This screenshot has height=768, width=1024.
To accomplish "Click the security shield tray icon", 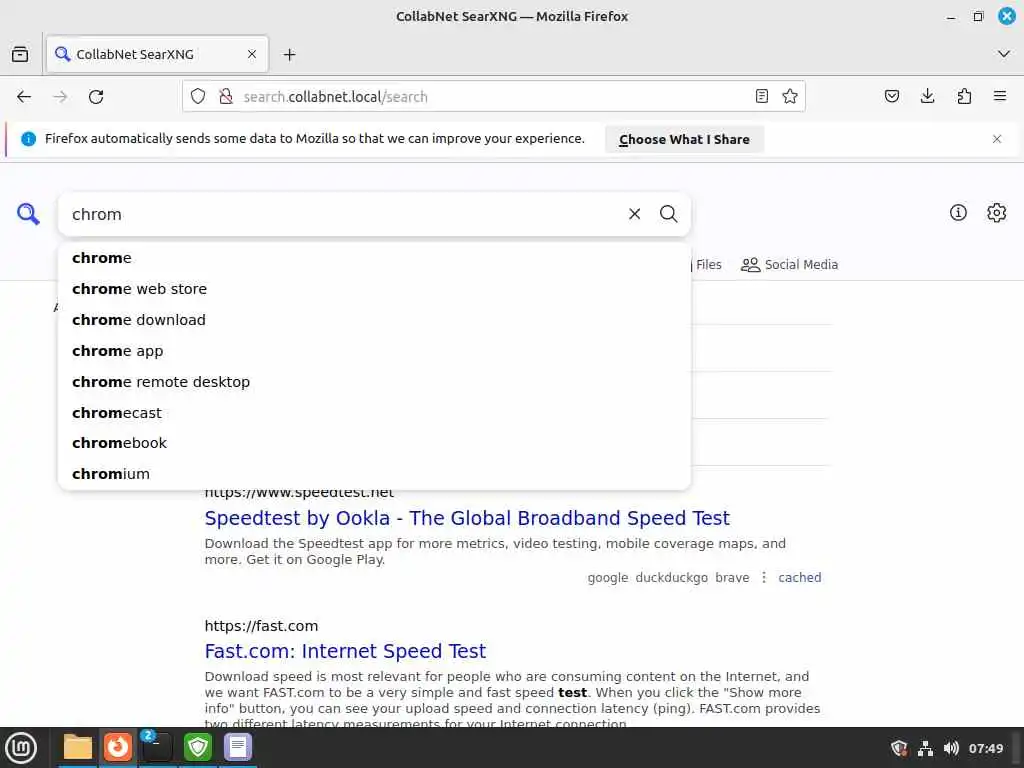I will pyautogui.click(x=899, y=748).
